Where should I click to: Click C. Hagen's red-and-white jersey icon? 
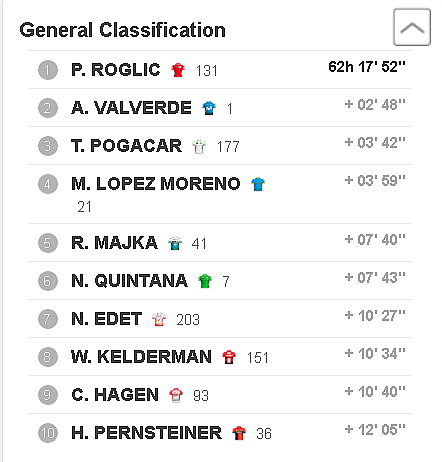tap(176, 395)
